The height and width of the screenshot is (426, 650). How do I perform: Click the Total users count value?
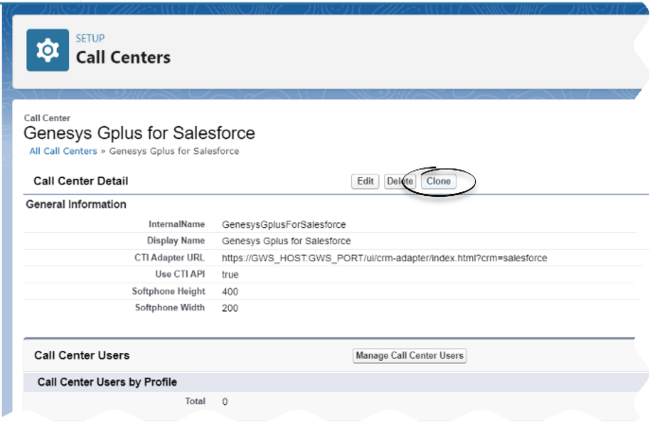click(x=225, y=401)
